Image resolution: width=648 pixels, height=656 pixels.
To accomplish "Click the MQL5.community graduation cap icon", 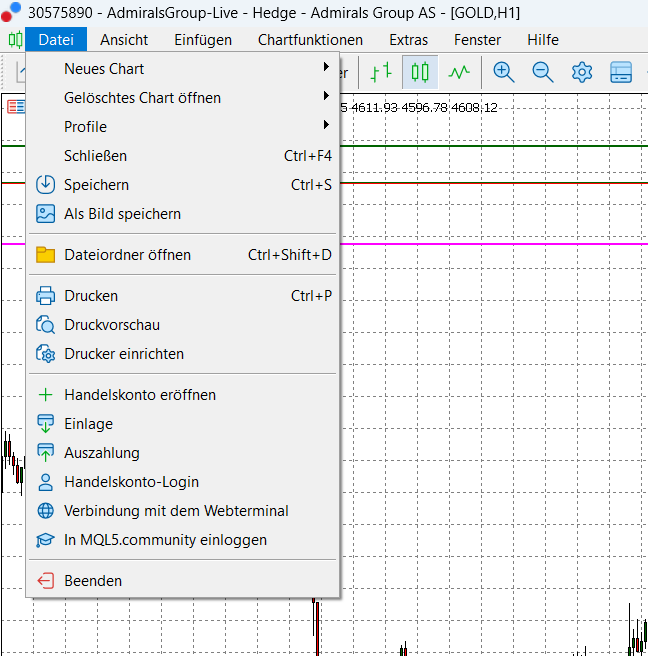I will coord(45,540).
